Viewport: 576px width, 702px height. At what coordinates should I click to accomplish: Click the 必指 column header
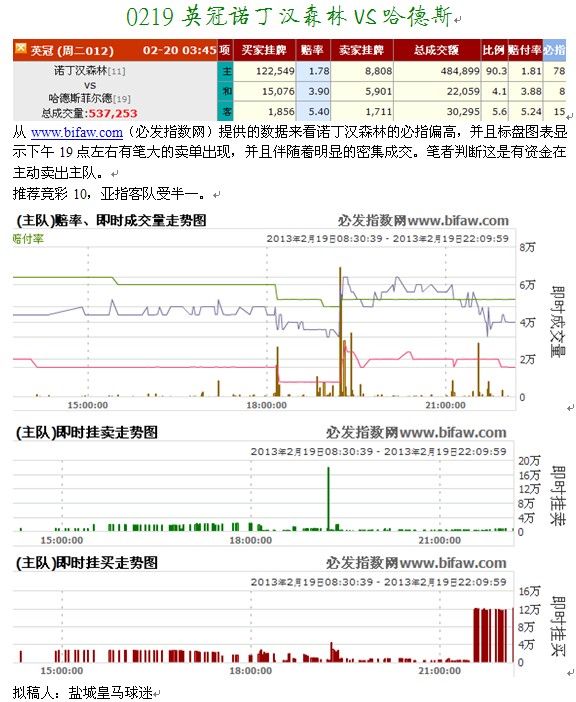(x=555, y=50)
